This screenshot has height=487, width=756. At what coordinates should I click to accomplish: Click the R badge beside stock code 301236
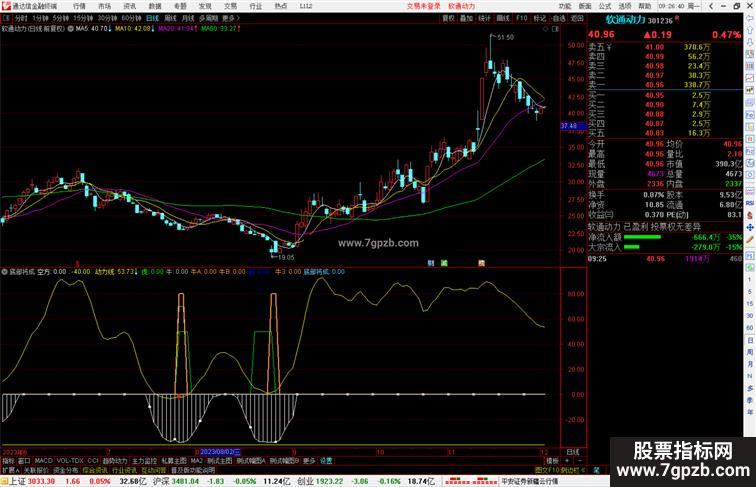click(676, 18)
